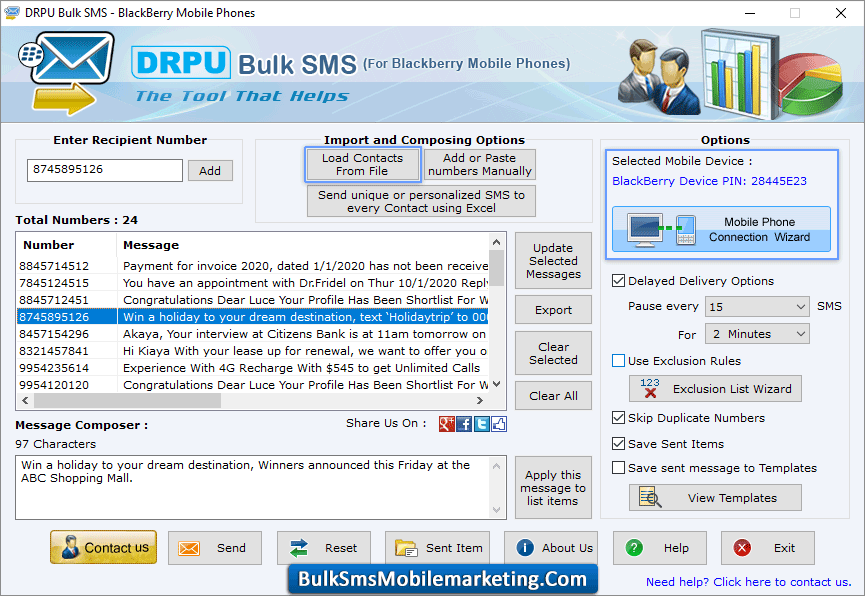Open the Exclusion List Wizard
This screenshot has width=865, height=596.
(x=715, y=389)
